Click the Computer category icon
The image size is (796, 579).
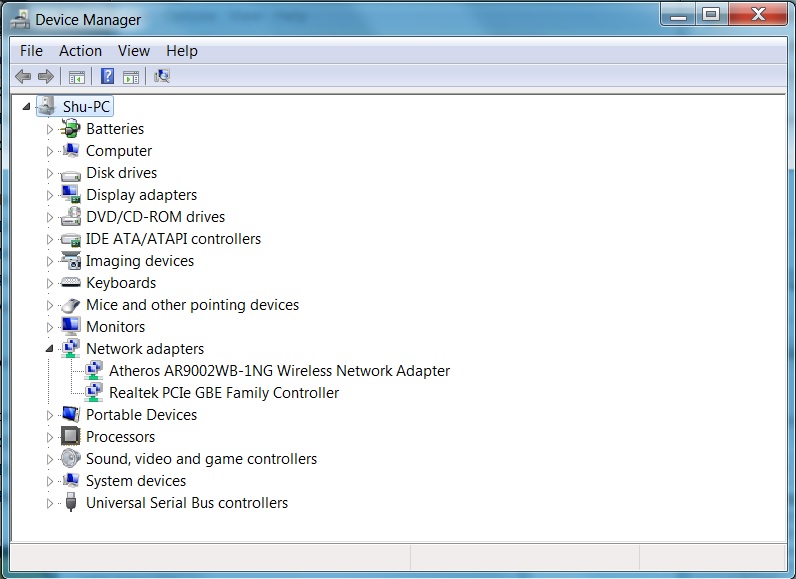[x=70, y=150]
